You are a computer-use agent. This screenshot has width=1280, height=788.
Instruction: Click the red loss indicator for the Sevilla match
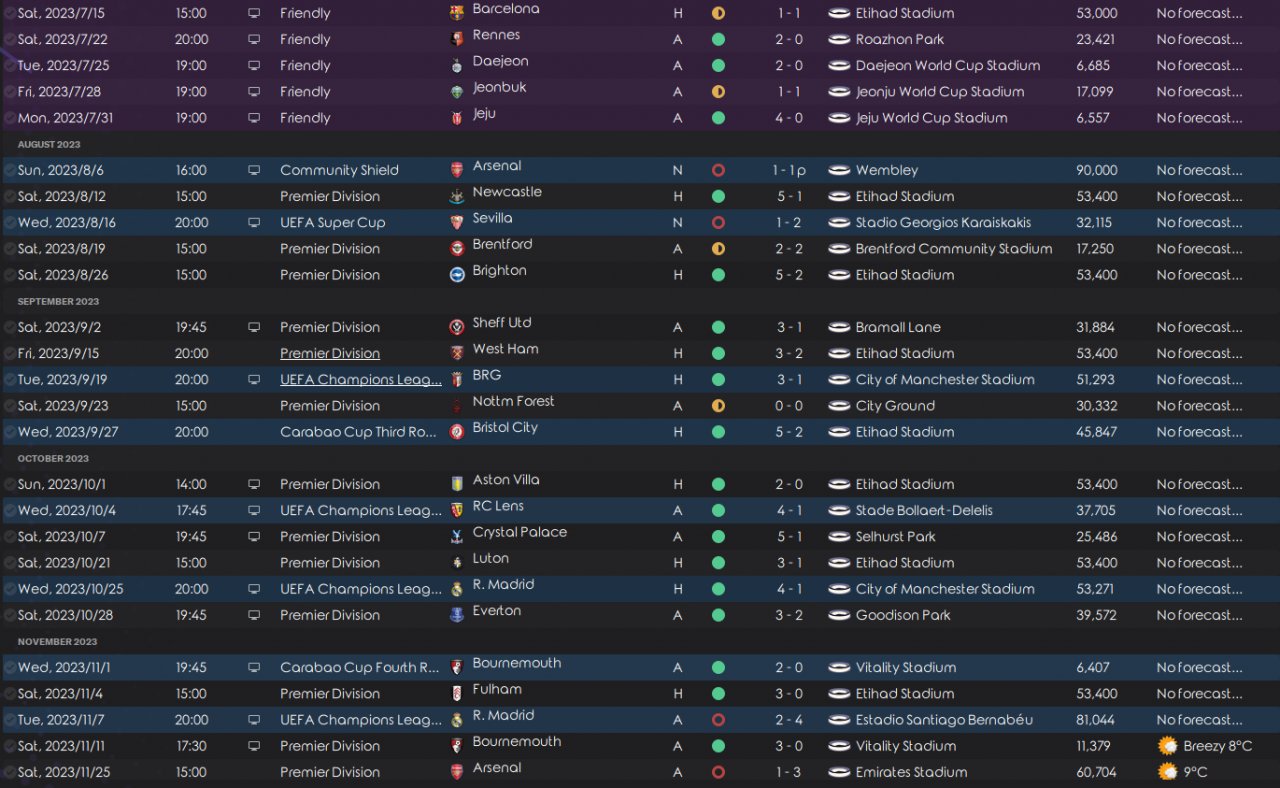click(718, 222)
